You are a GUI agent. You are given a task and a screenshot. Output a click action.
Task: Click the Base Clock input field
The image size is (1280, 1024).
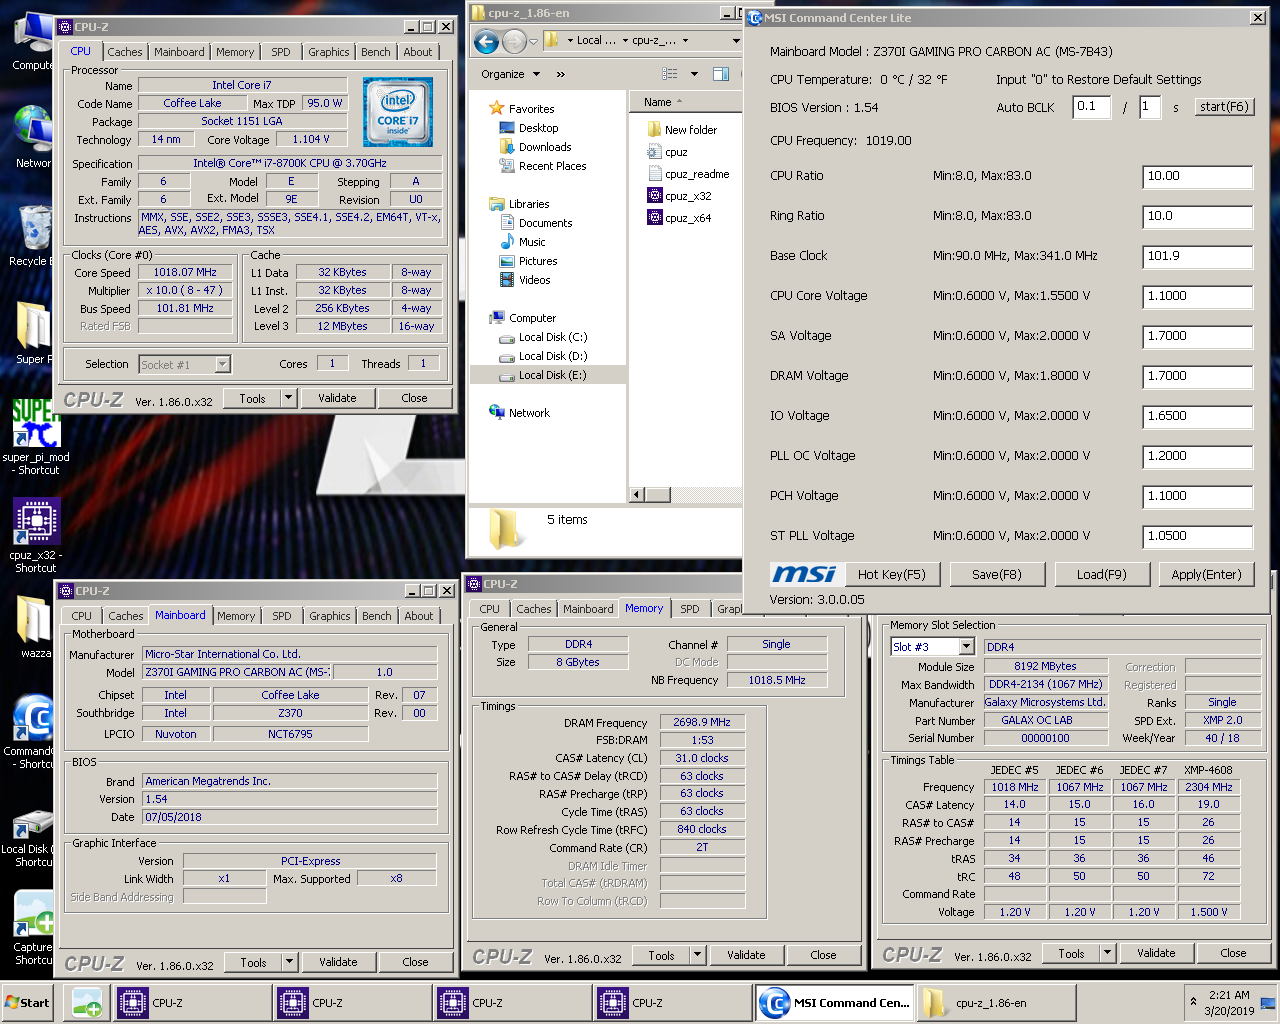(1198, 257)
